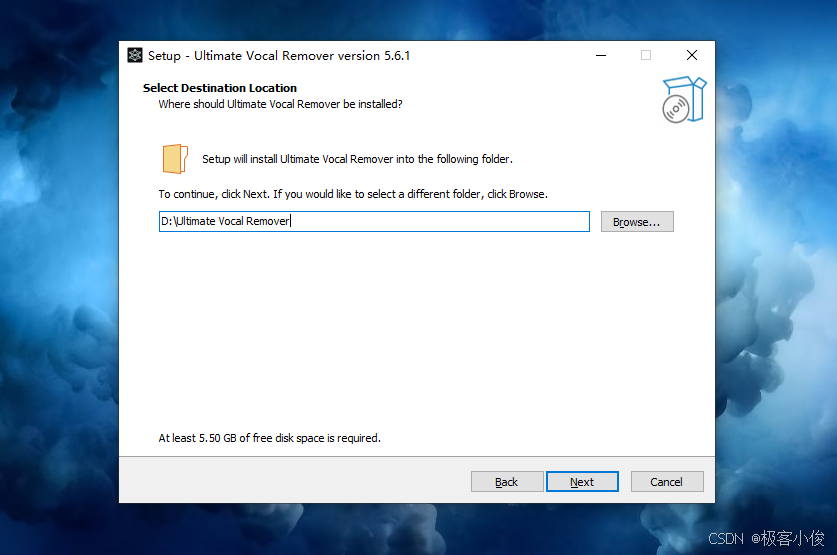837x555 pixels.
Task: Click the Setup window title text
Action: (279, 56)
